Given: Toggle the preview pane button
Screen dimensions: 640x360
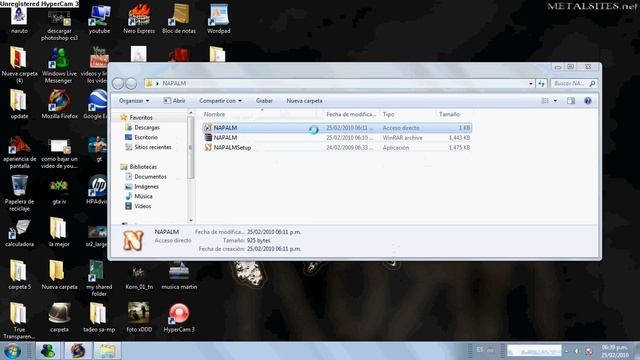Looking at the screenshot, I should (x=571, y=101).
